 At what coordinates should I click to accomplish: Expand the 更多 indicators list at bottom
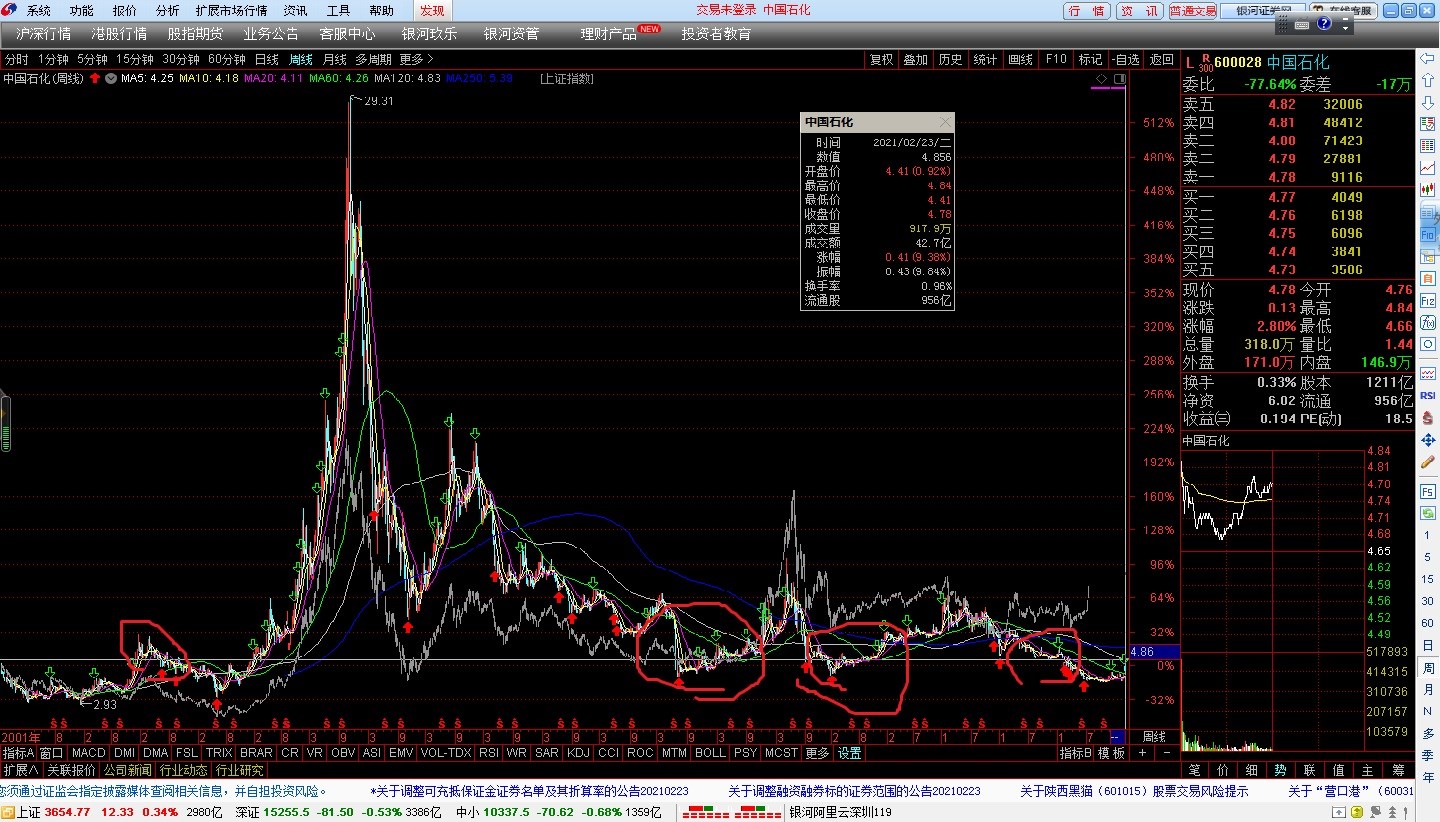pyautogui.click(x=817, y=753)
